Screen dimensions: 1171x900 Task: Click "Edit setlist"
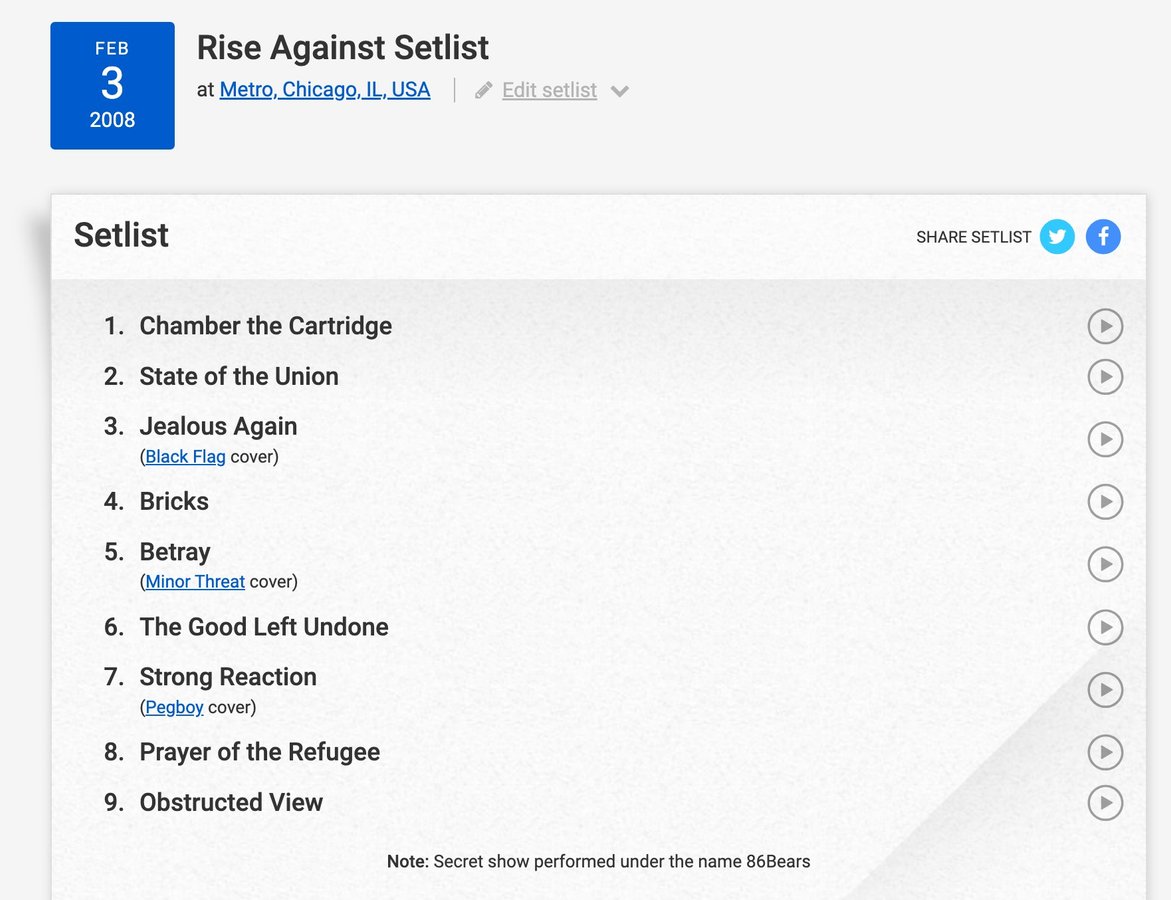549,89
